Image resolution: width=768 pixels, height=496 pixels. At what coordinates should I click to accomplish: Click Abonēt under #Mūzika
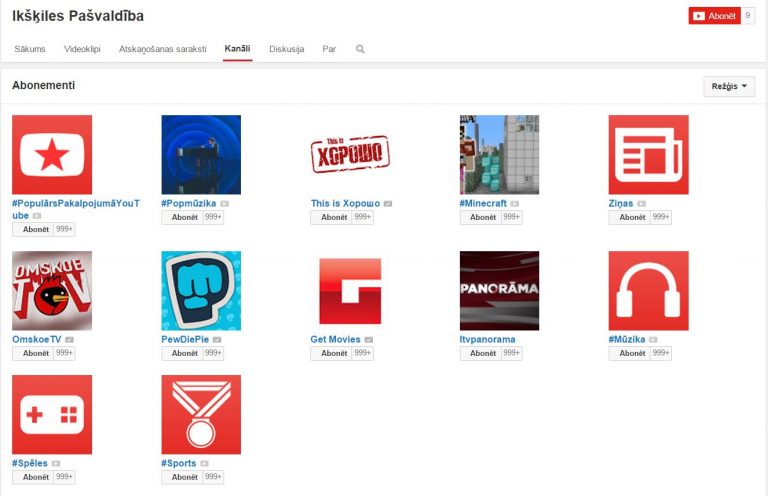630,354
